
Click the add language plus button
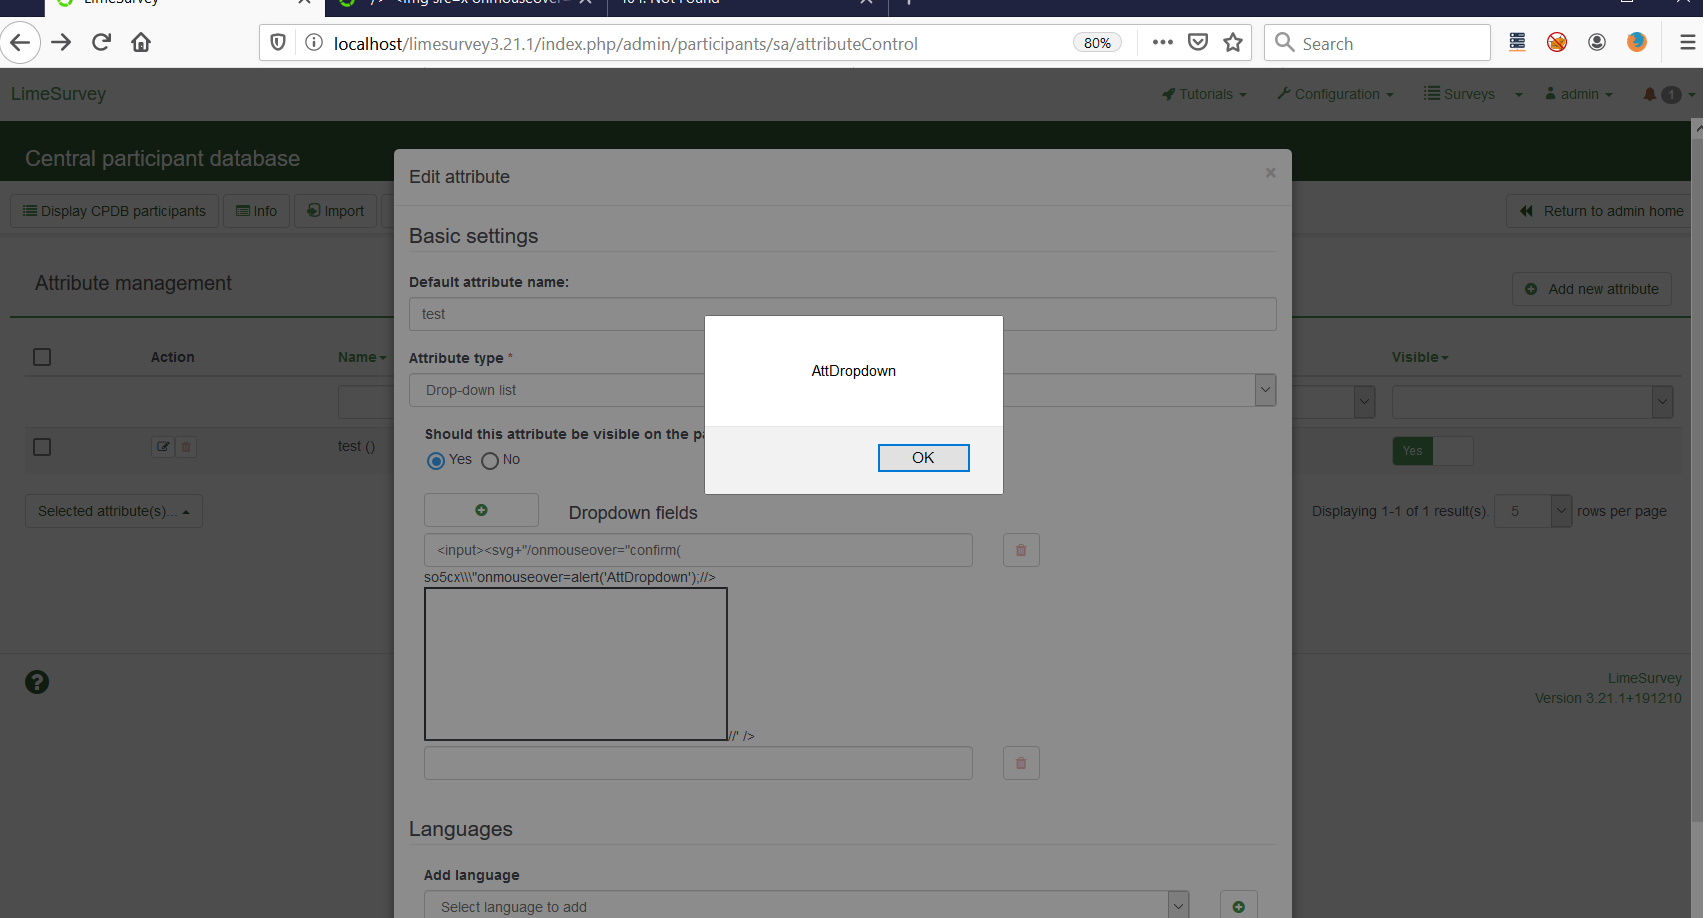pyautogui.click(x=1238, y=906)
